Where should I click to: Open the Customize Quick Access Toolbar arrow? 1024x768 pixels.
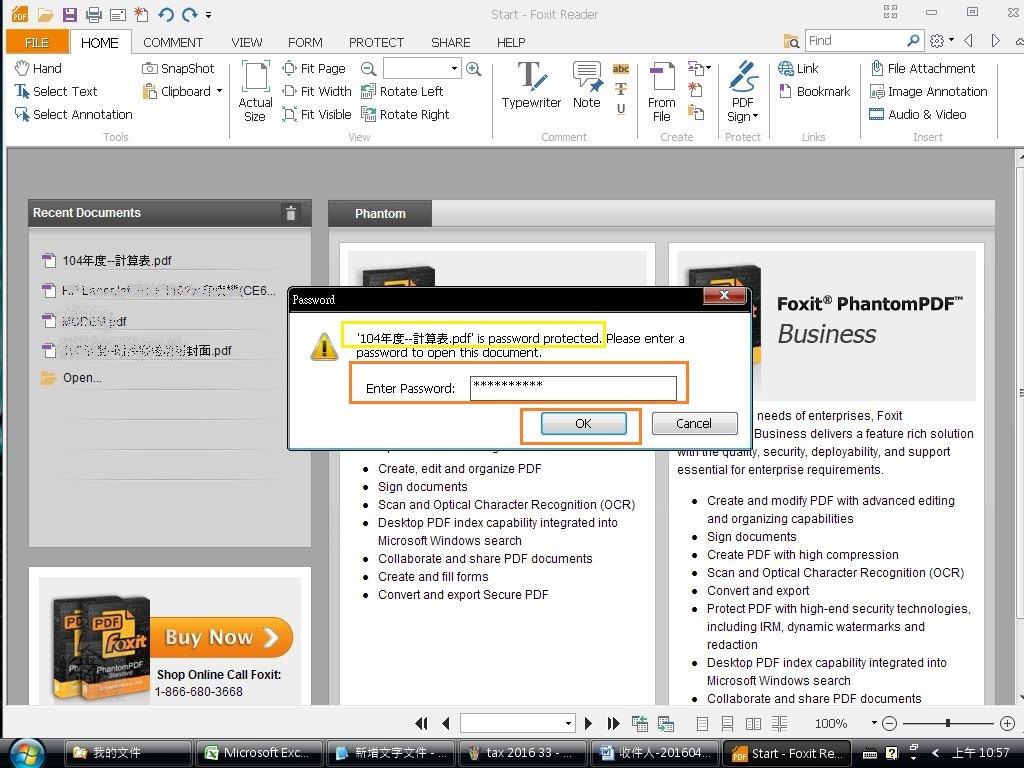208,14
